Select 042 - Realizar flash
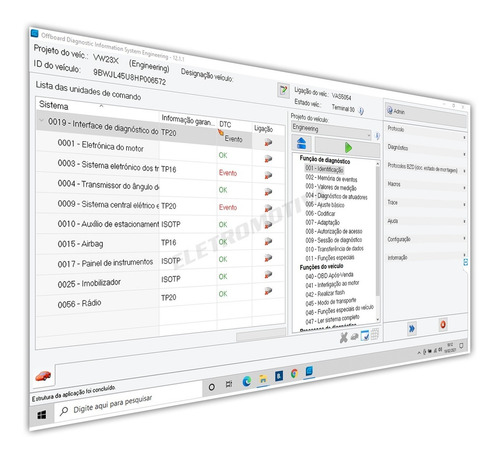 325,293
